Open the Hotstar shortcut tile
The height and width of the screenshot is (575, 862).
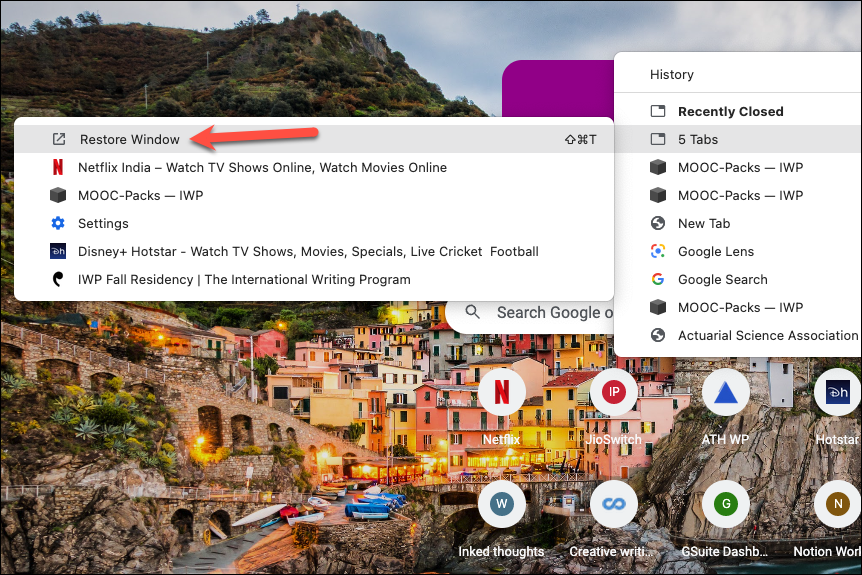838,407
